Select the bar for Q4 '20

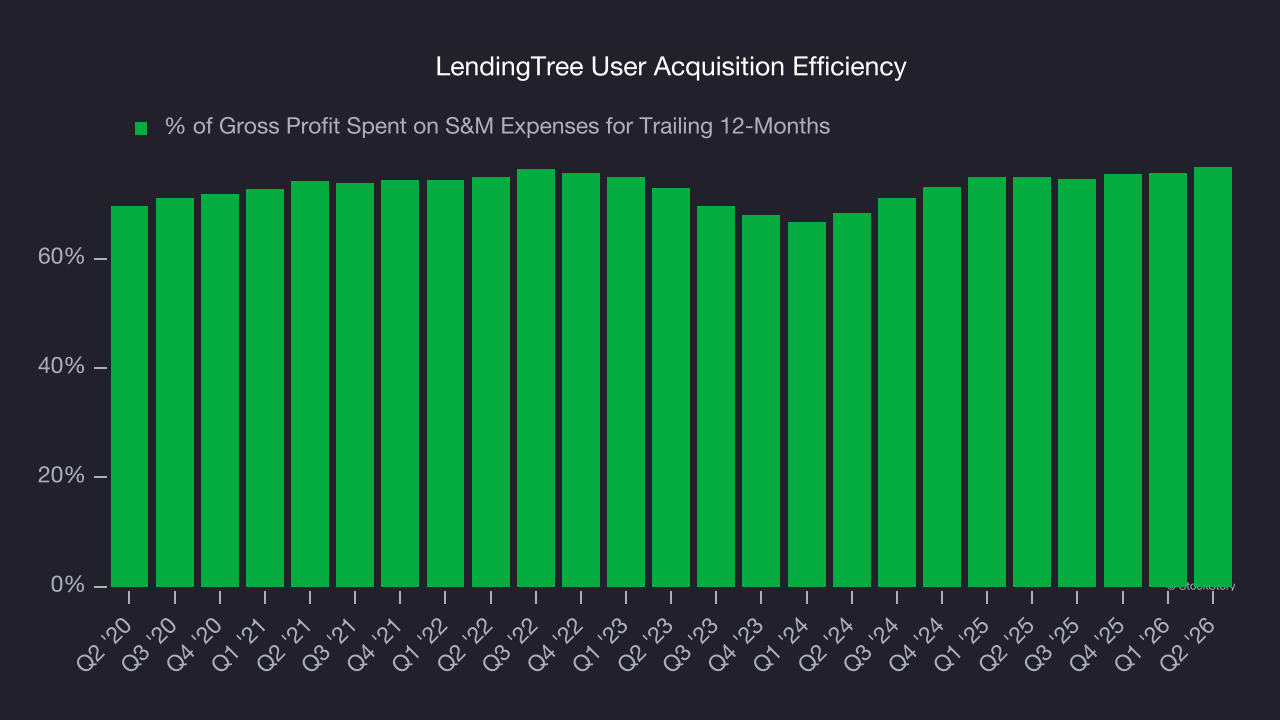220,390
